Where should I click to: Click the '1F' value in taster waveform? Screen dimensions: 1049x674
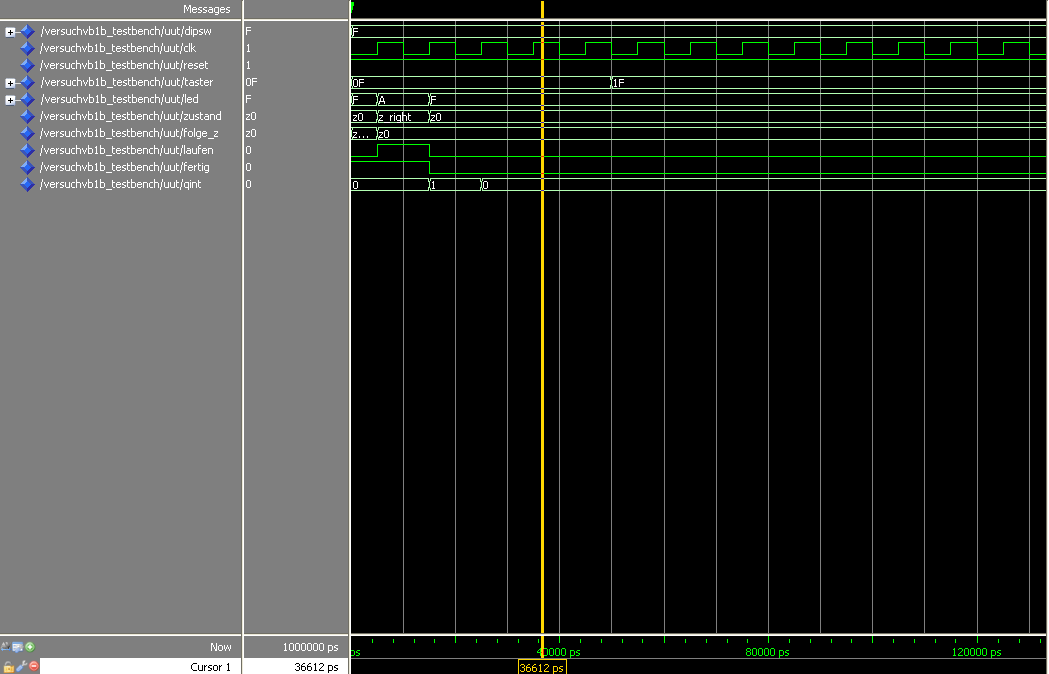619,83
